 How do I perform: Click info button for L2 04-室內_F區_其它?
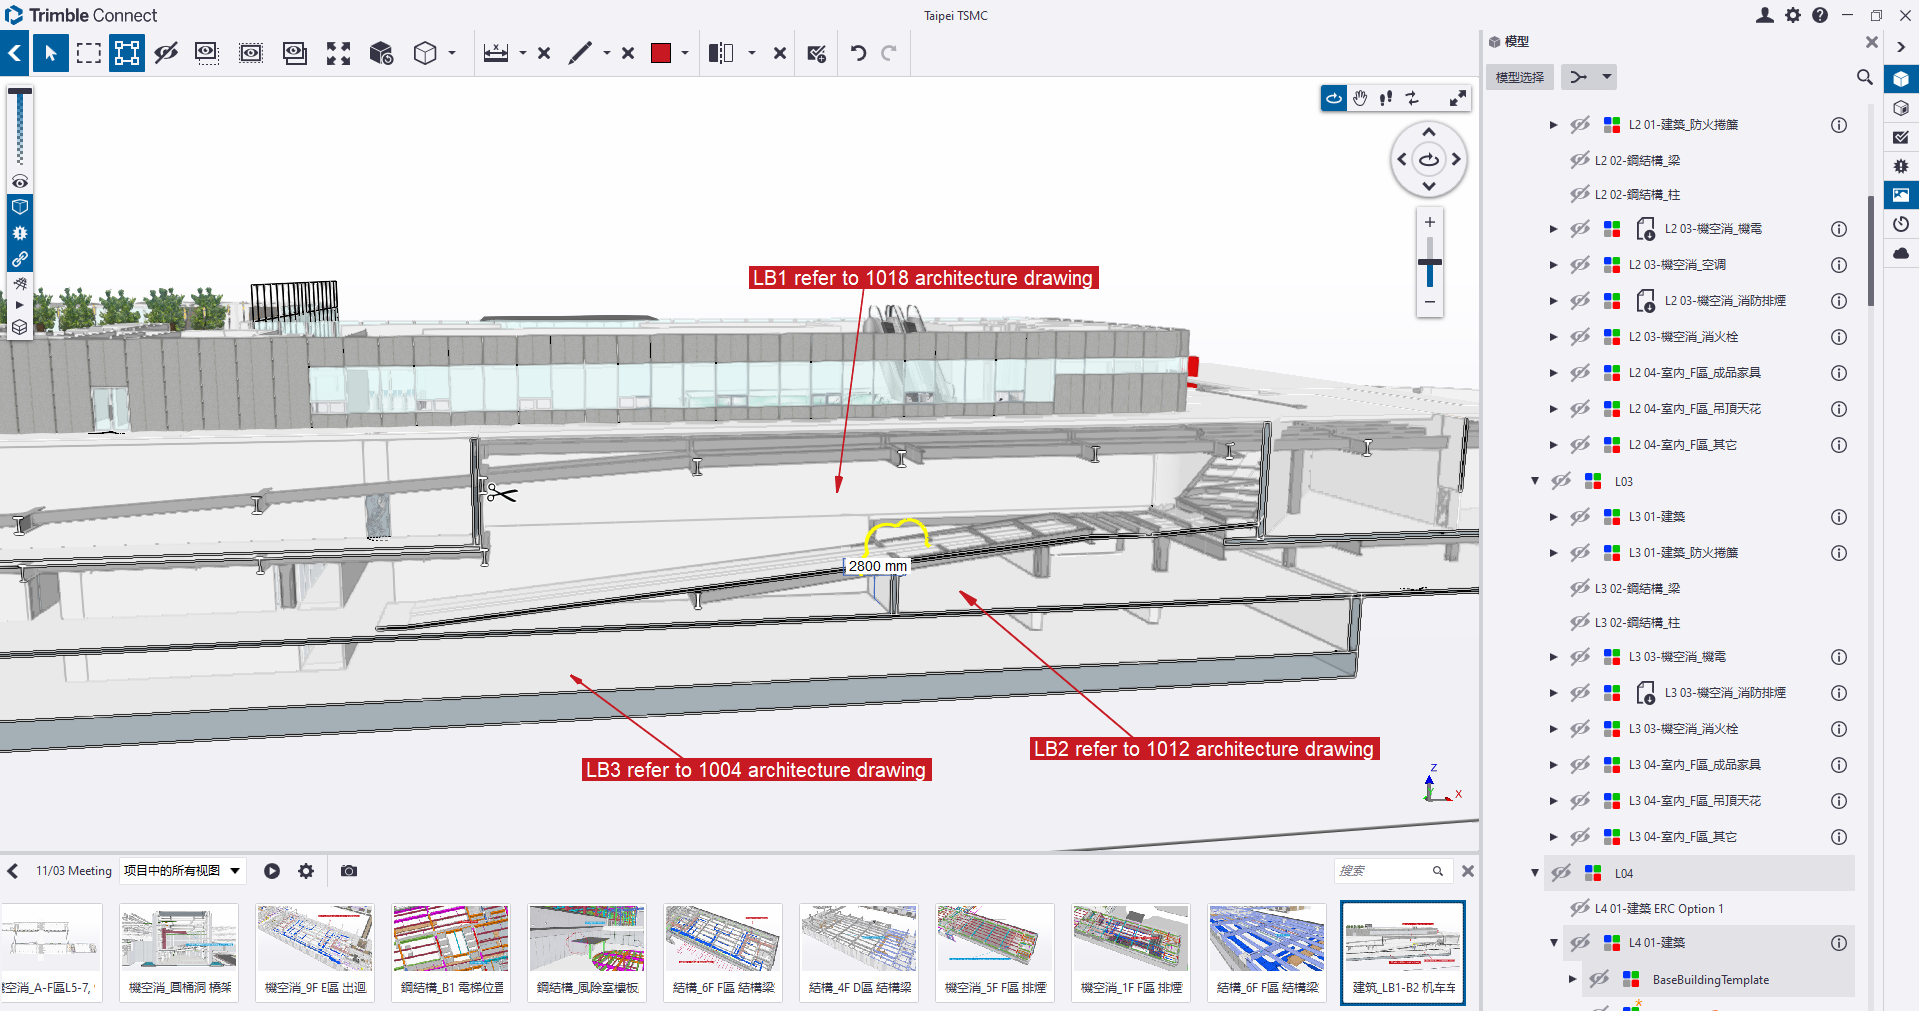pos(1838,445)
